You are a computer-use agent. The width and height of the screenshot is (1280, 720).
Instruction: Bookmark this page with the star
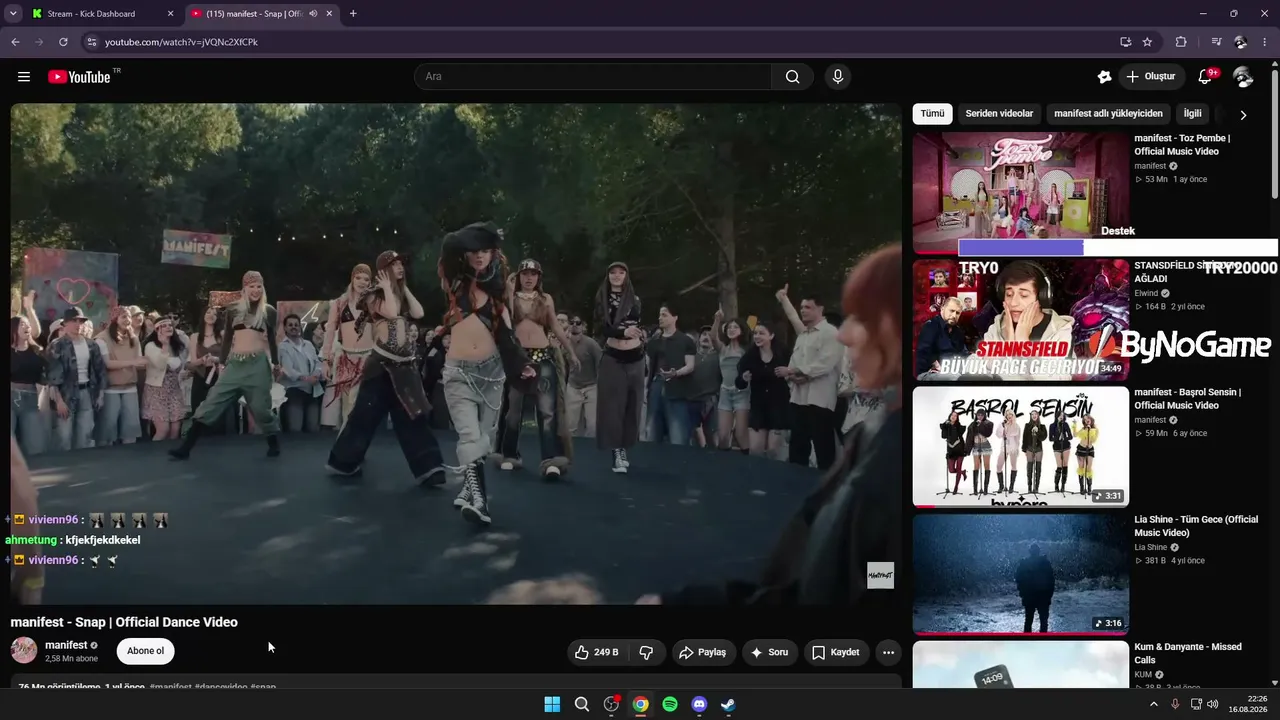point(1147,42)
